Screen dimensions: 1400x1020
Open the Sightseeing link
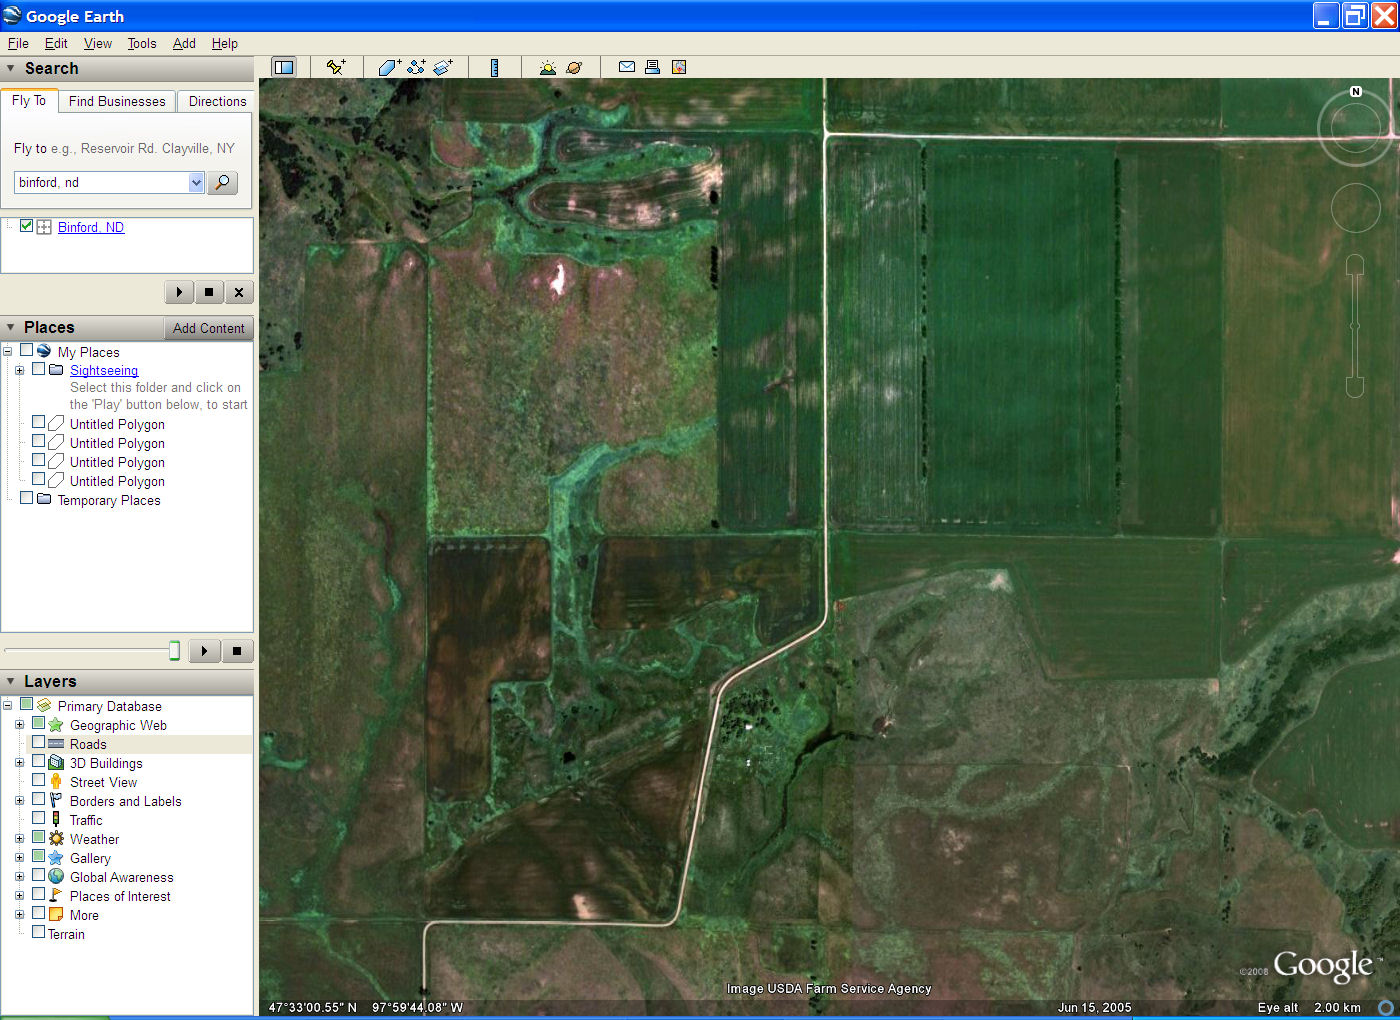click(x=104, y=370)
